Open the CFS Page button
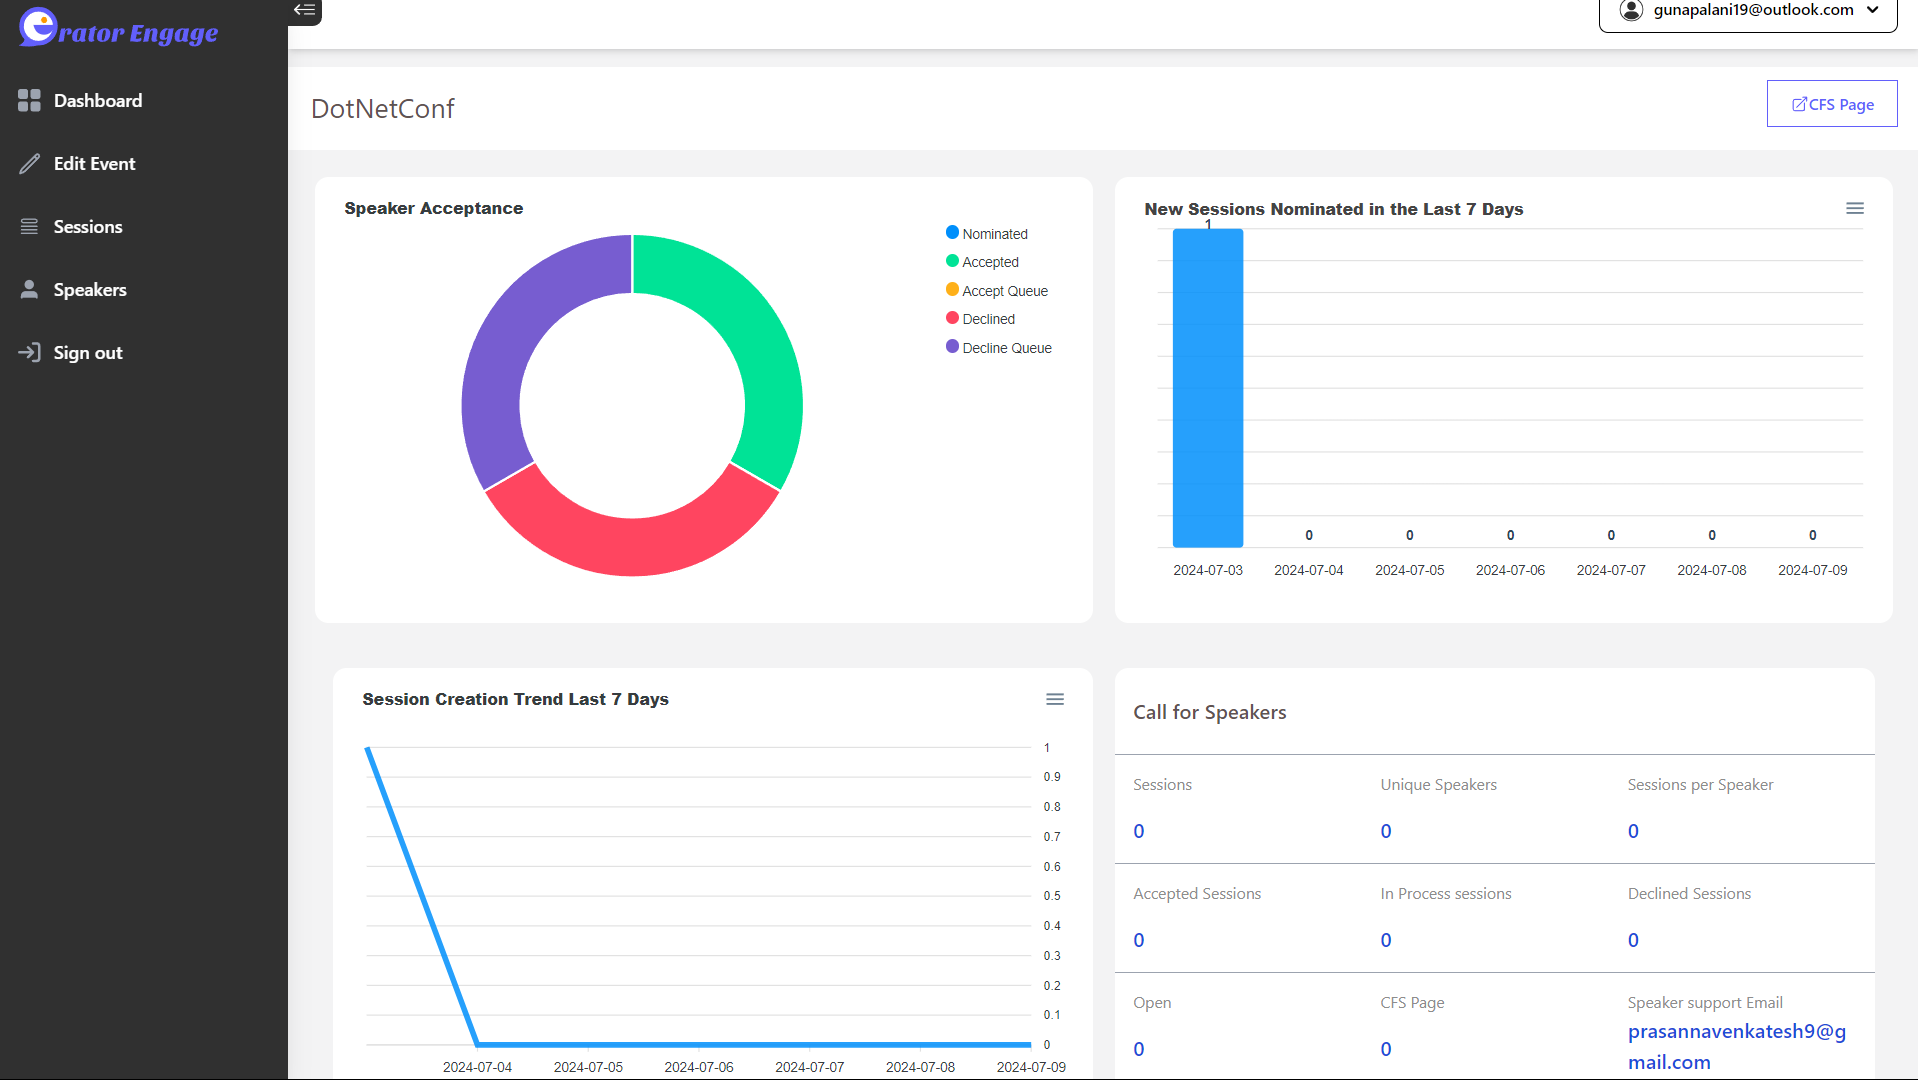 pos(1831,104)
